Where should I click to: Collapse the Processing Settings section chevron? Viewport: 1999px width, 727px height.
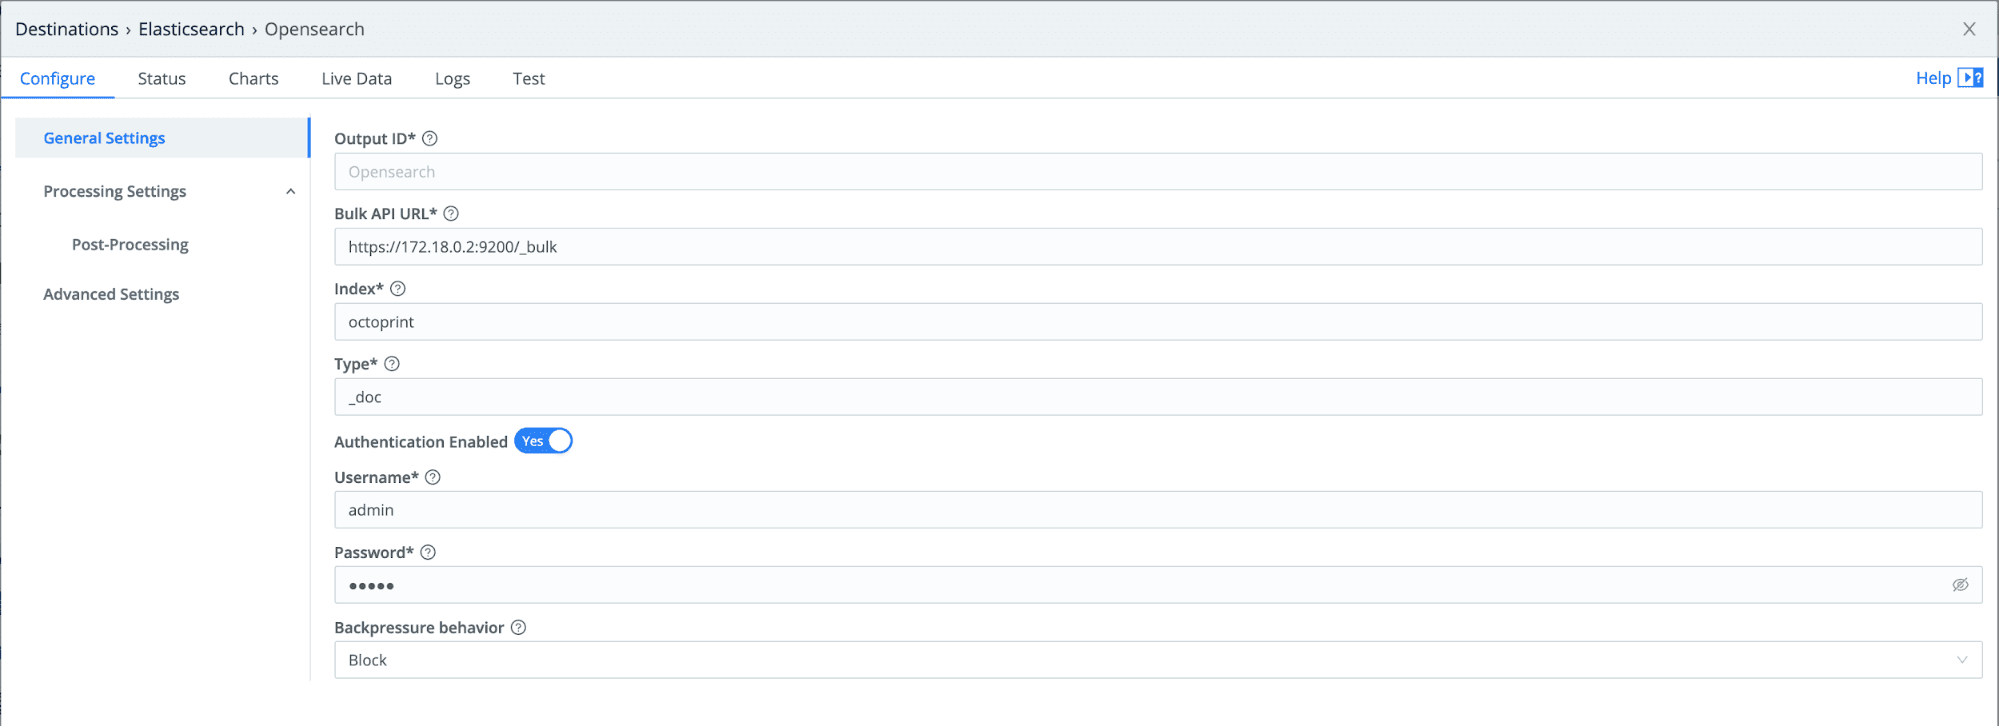(x=291, y=192)
